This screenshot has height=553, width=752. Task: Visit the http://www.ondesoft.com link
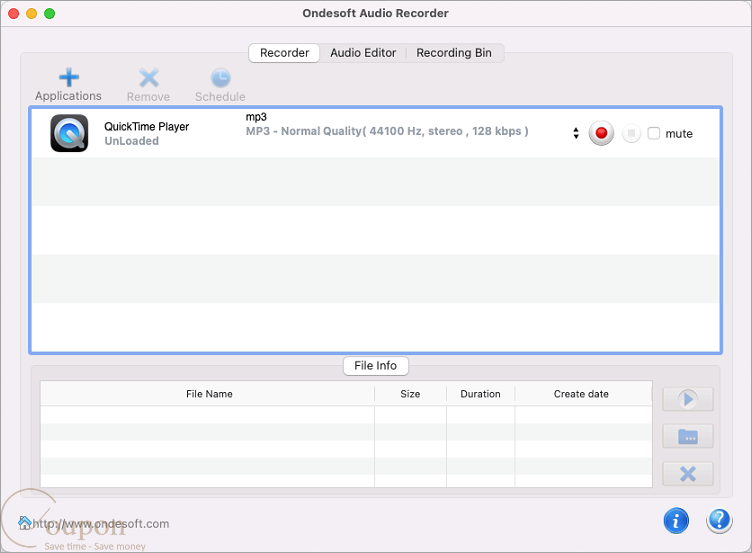[101, 524]
